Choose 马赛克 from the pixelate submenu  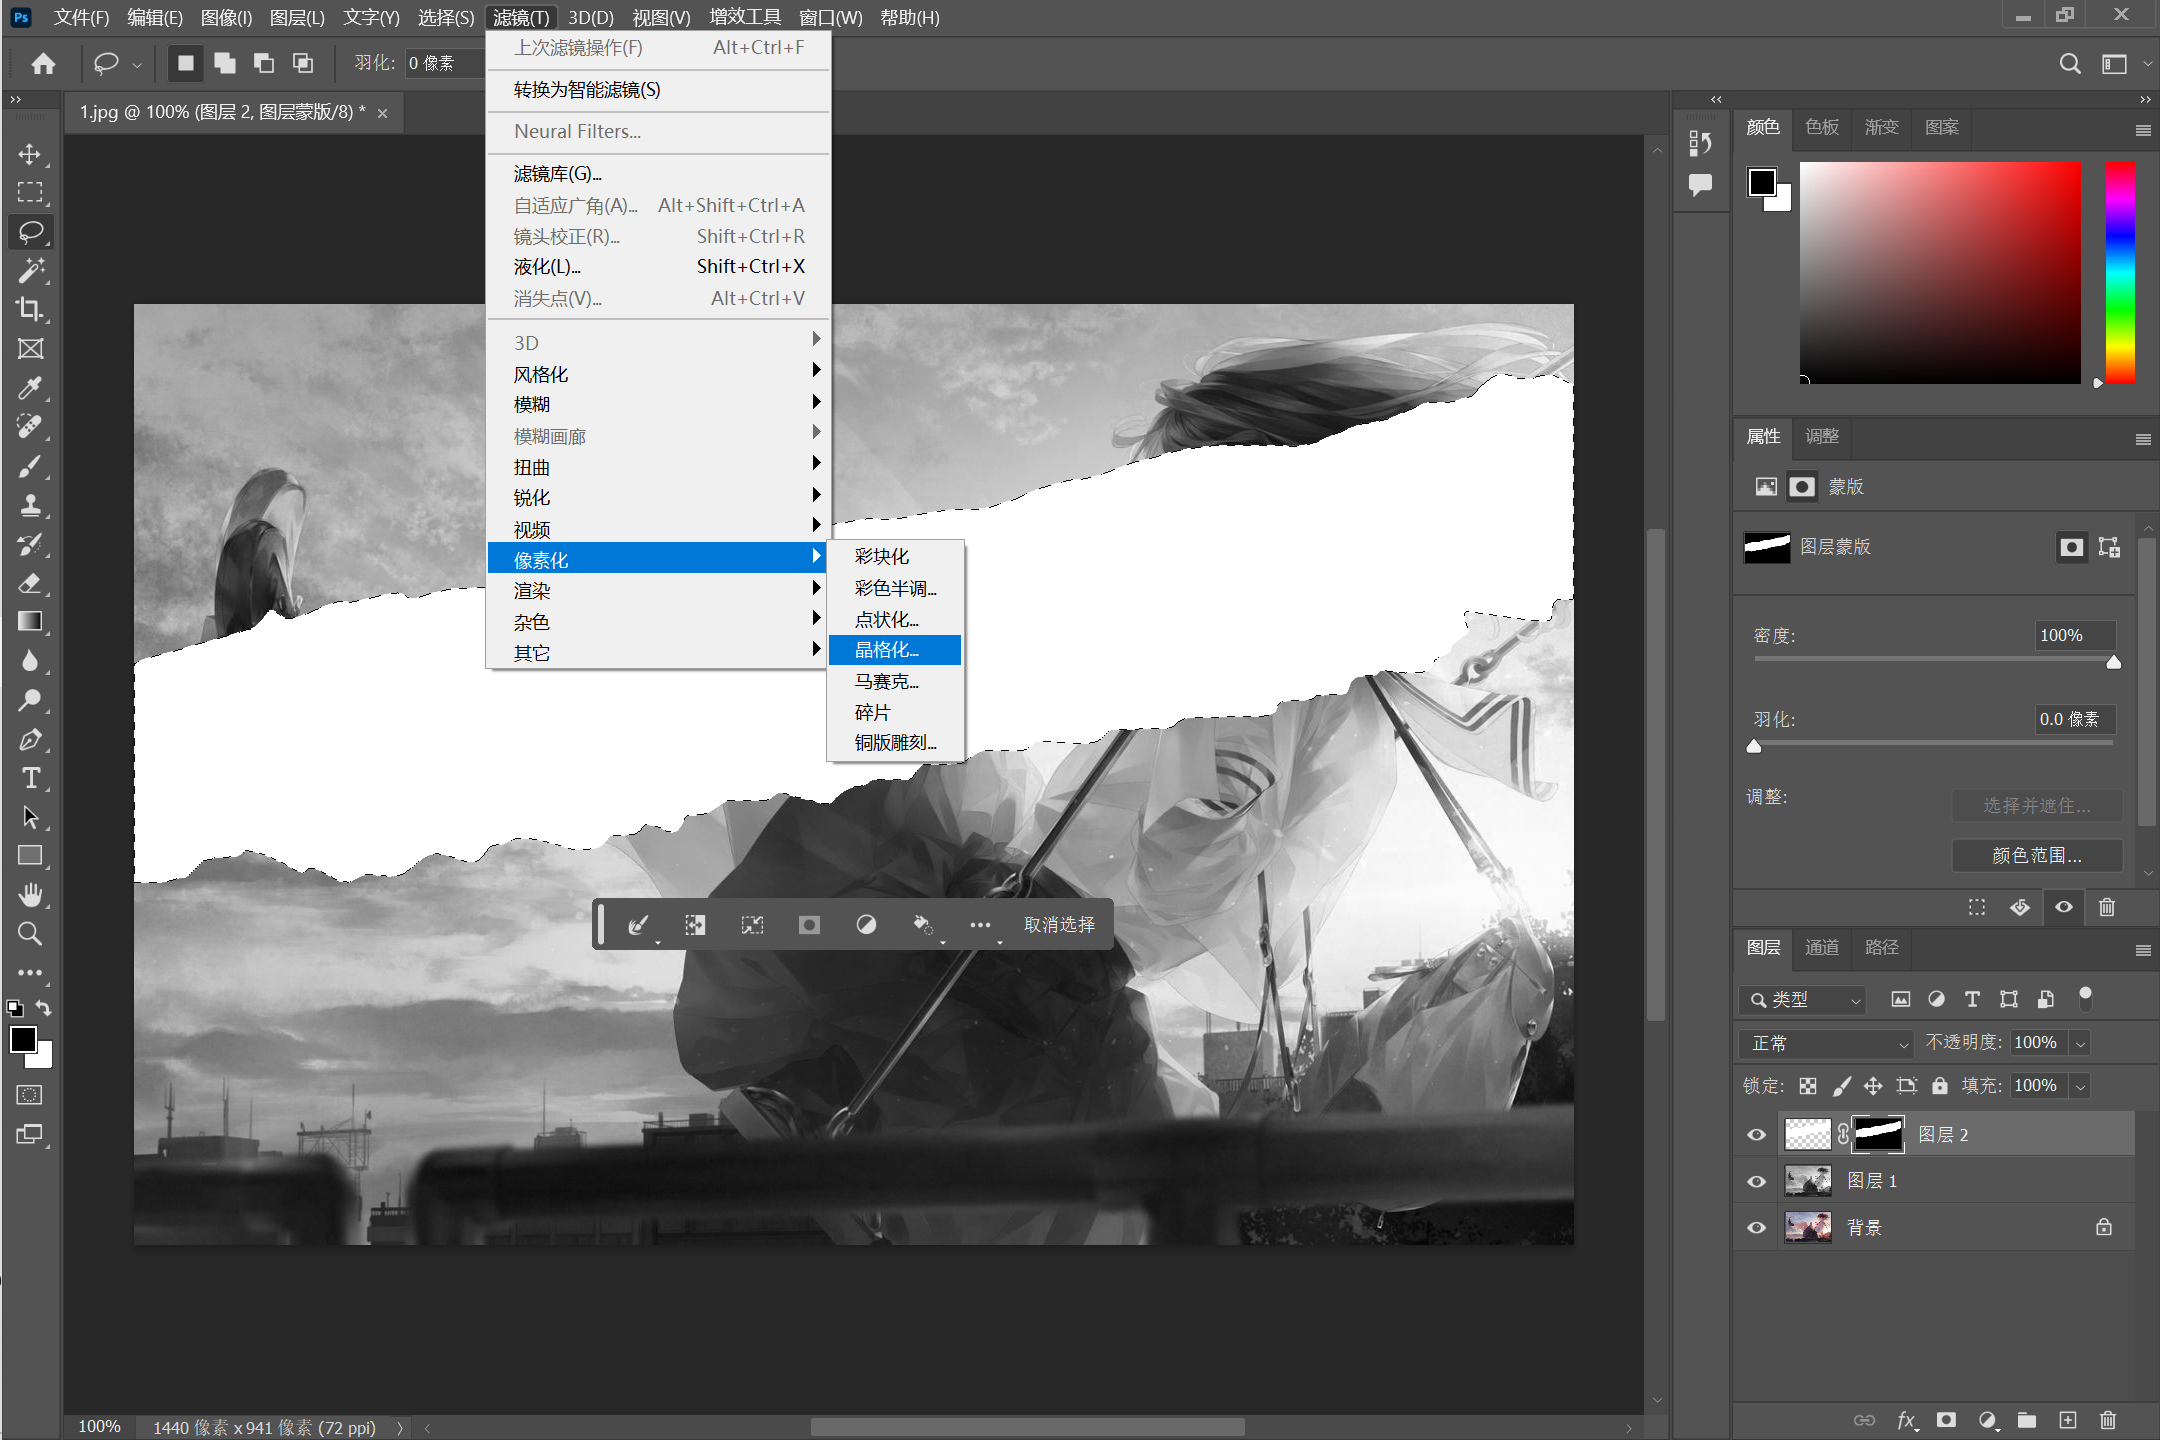point(886,681)
